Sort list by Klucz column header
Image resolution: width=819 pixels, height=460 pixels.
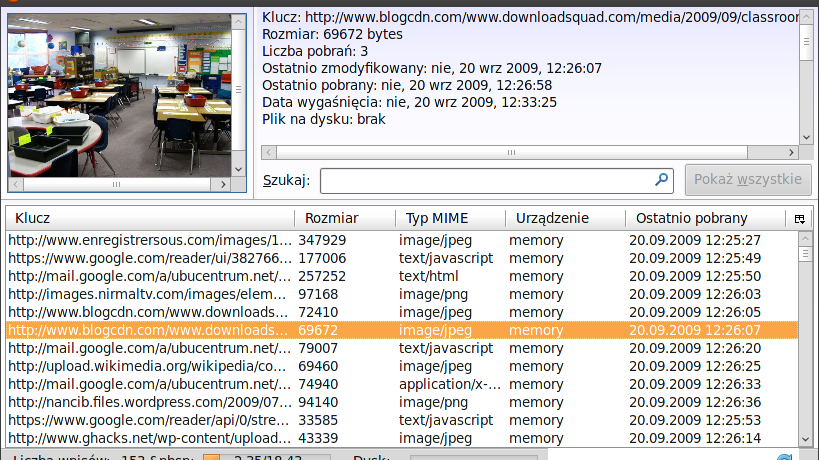(150, 218)
